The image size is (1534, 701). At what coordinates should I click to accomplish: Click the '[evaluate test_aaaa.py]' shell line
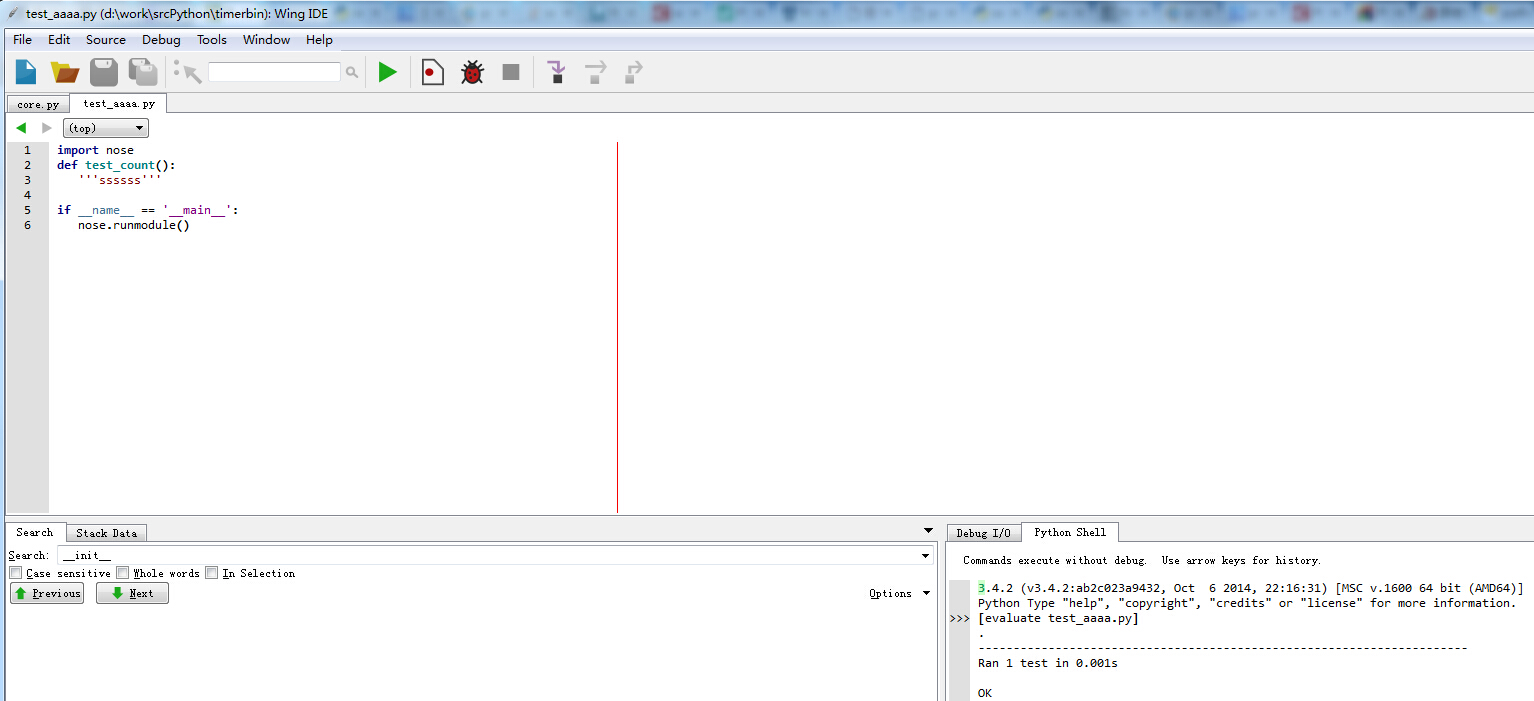pyautogui.click(x=1058, y=618)
